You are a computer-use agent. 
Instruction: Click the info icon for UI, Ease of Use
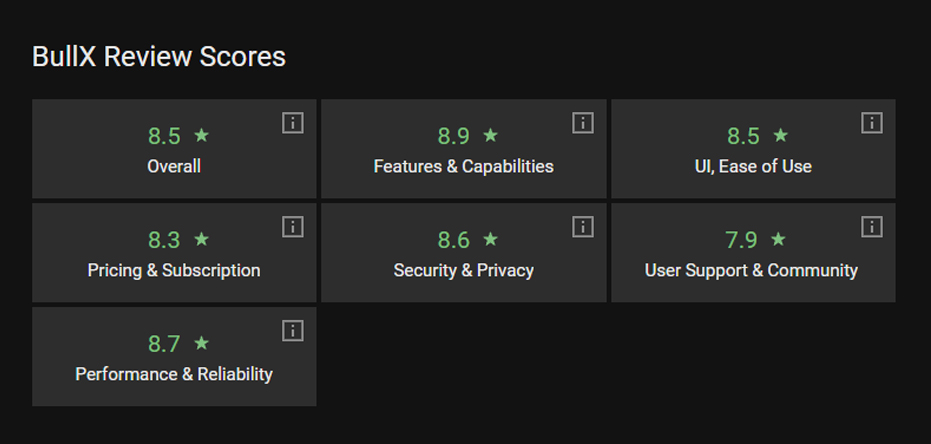872,123
